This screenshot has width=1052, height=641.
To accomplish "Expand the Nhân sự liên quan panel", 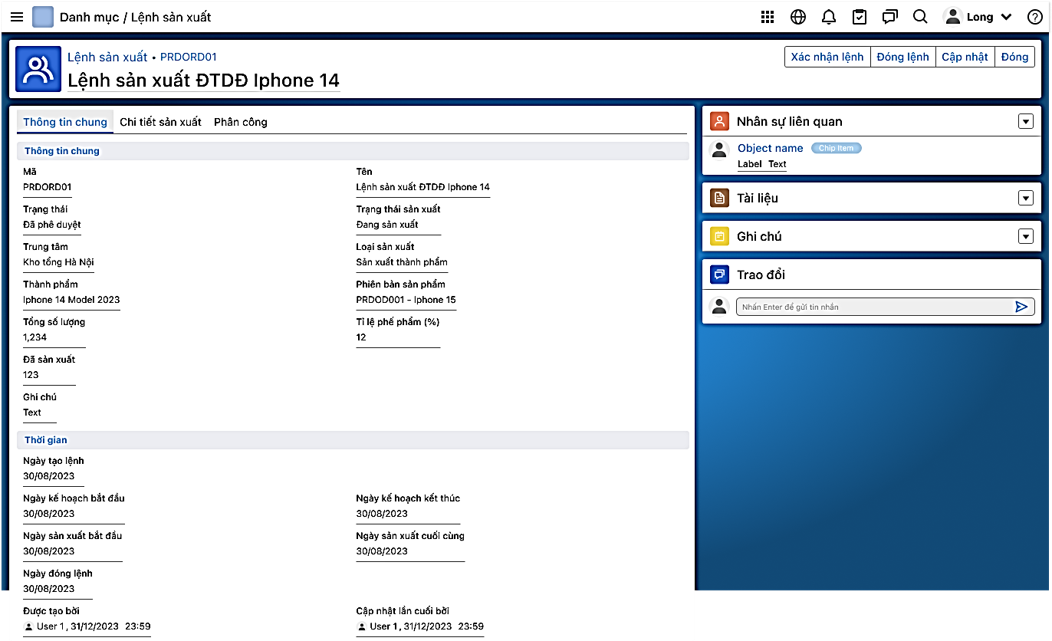I will pyautogui.click(x=1024, y=122).
